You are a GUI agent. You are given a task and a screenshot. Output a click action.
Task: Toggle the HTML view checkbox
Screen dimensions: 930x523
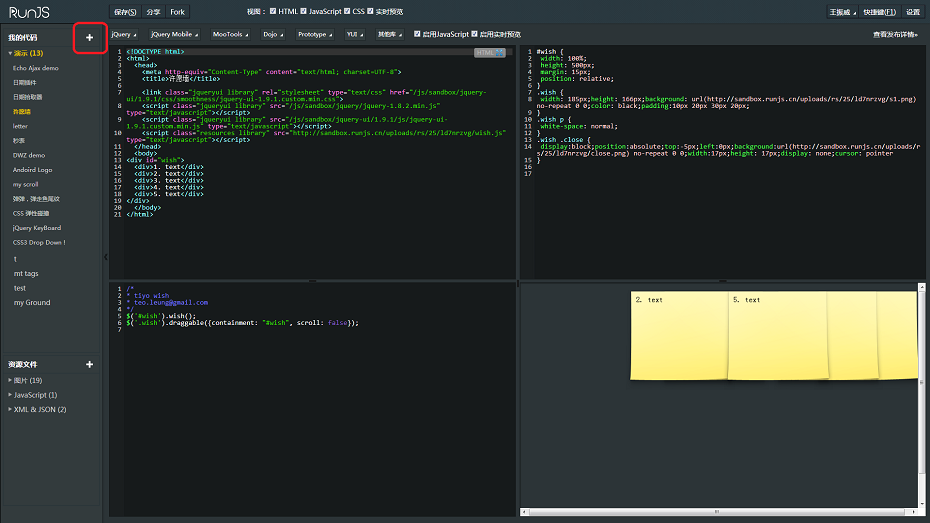pos(273,12)
